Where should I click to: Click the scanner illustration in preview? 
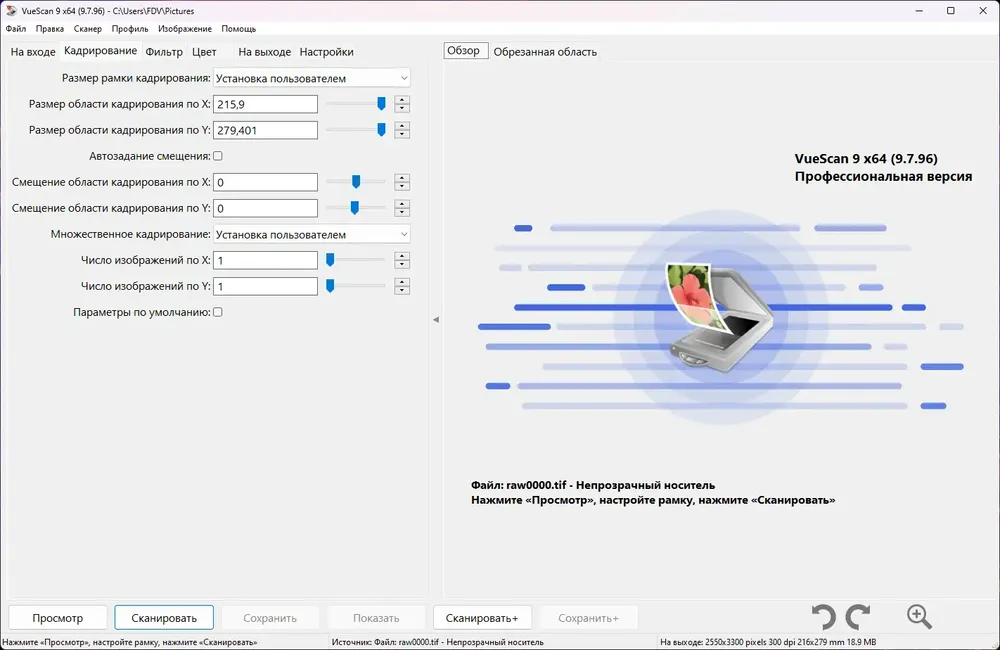(719, 317)
